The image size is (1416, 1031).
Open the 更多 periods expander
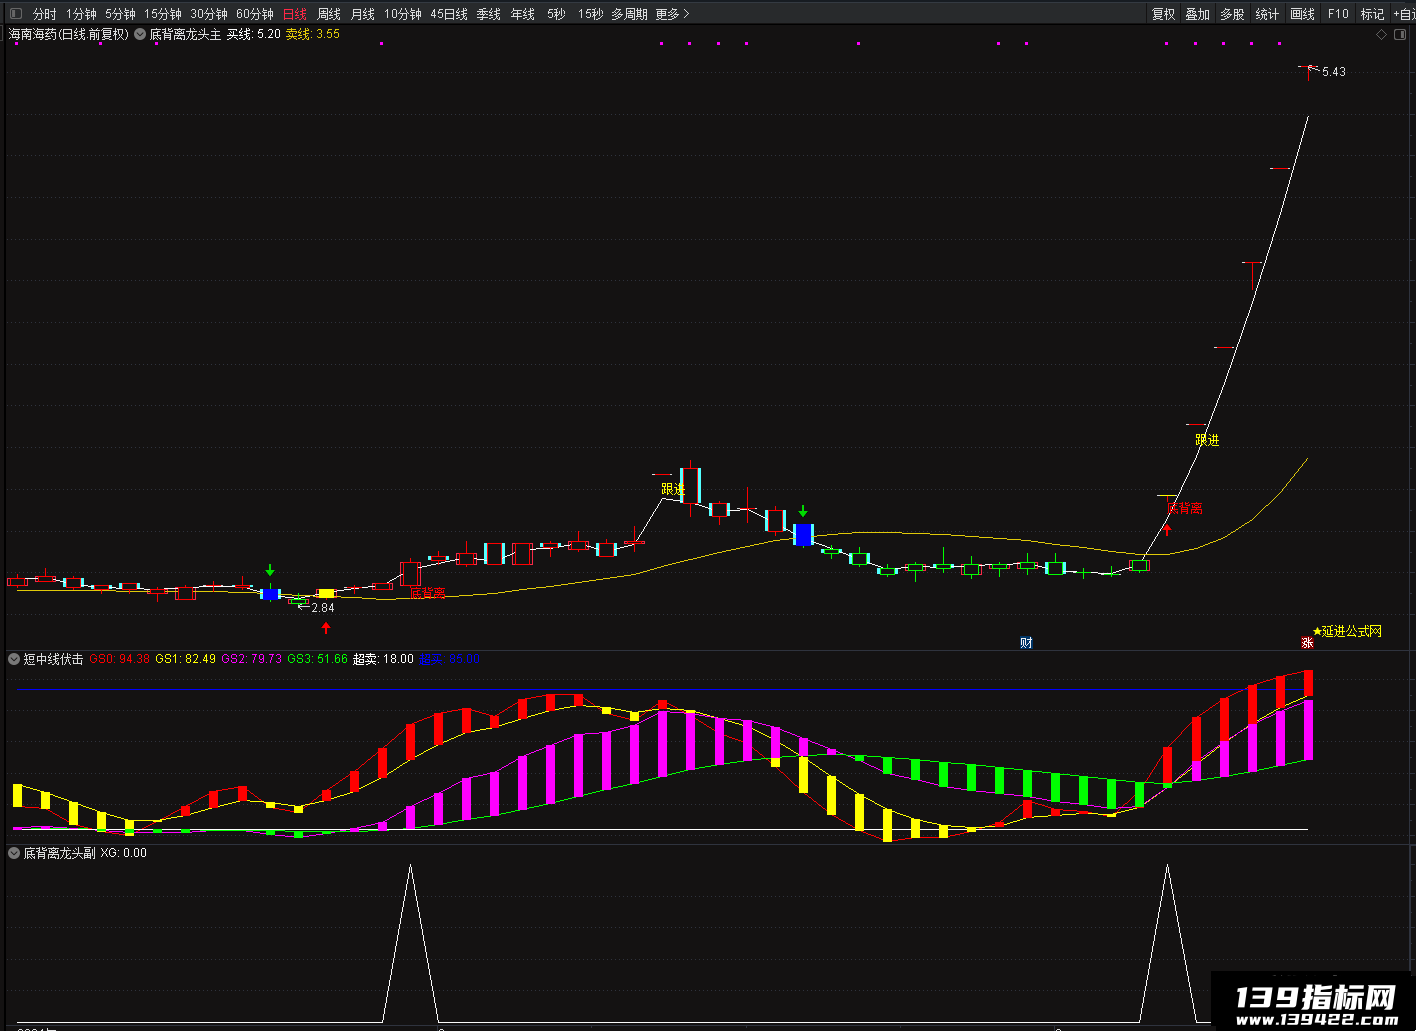(x=672, y=14)
